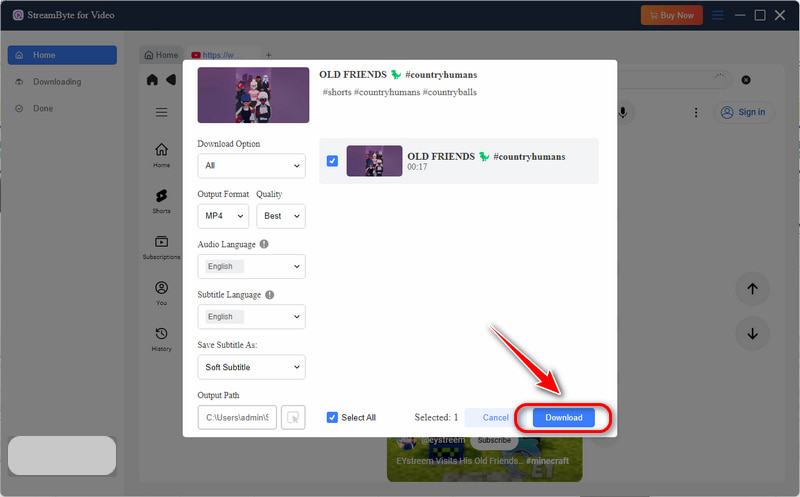Uncheck the OLD FRIENDS video checkbox
The width and height of the screenshot is (800, 497).
pyautogui.click(x=332, y=161)
